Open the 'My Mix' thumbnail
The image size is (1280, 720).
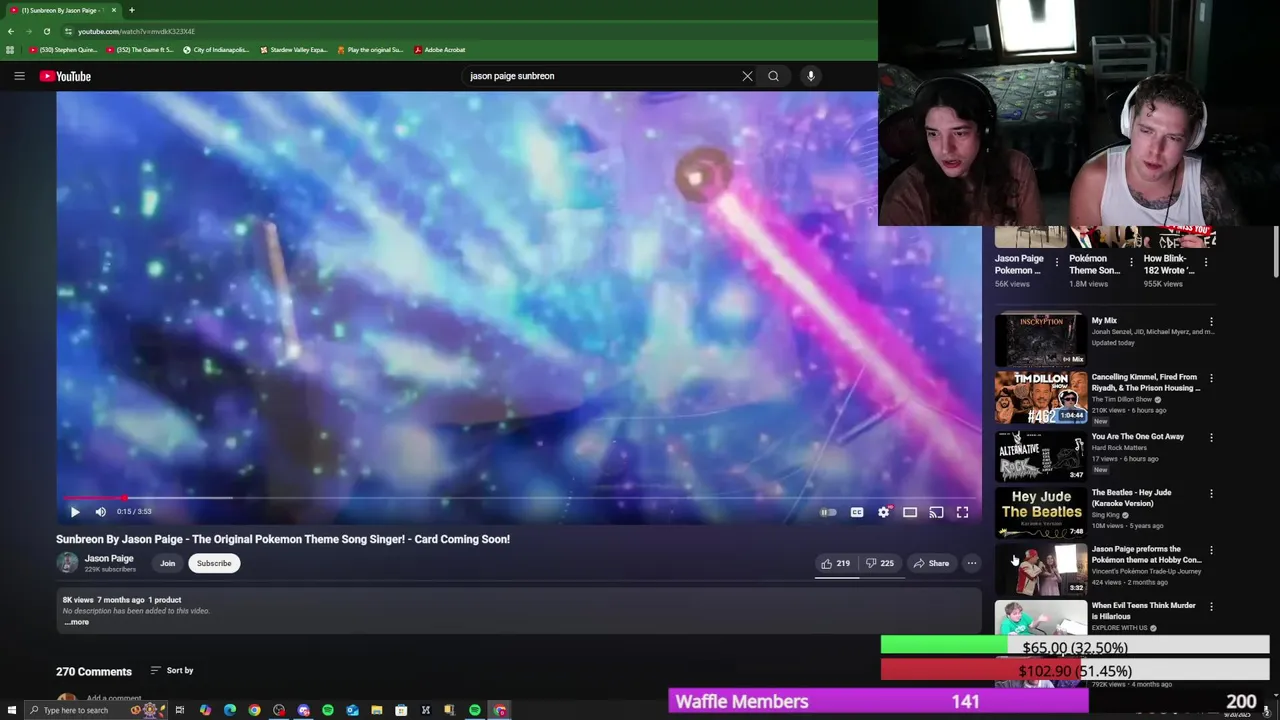tap(1040, 339)
